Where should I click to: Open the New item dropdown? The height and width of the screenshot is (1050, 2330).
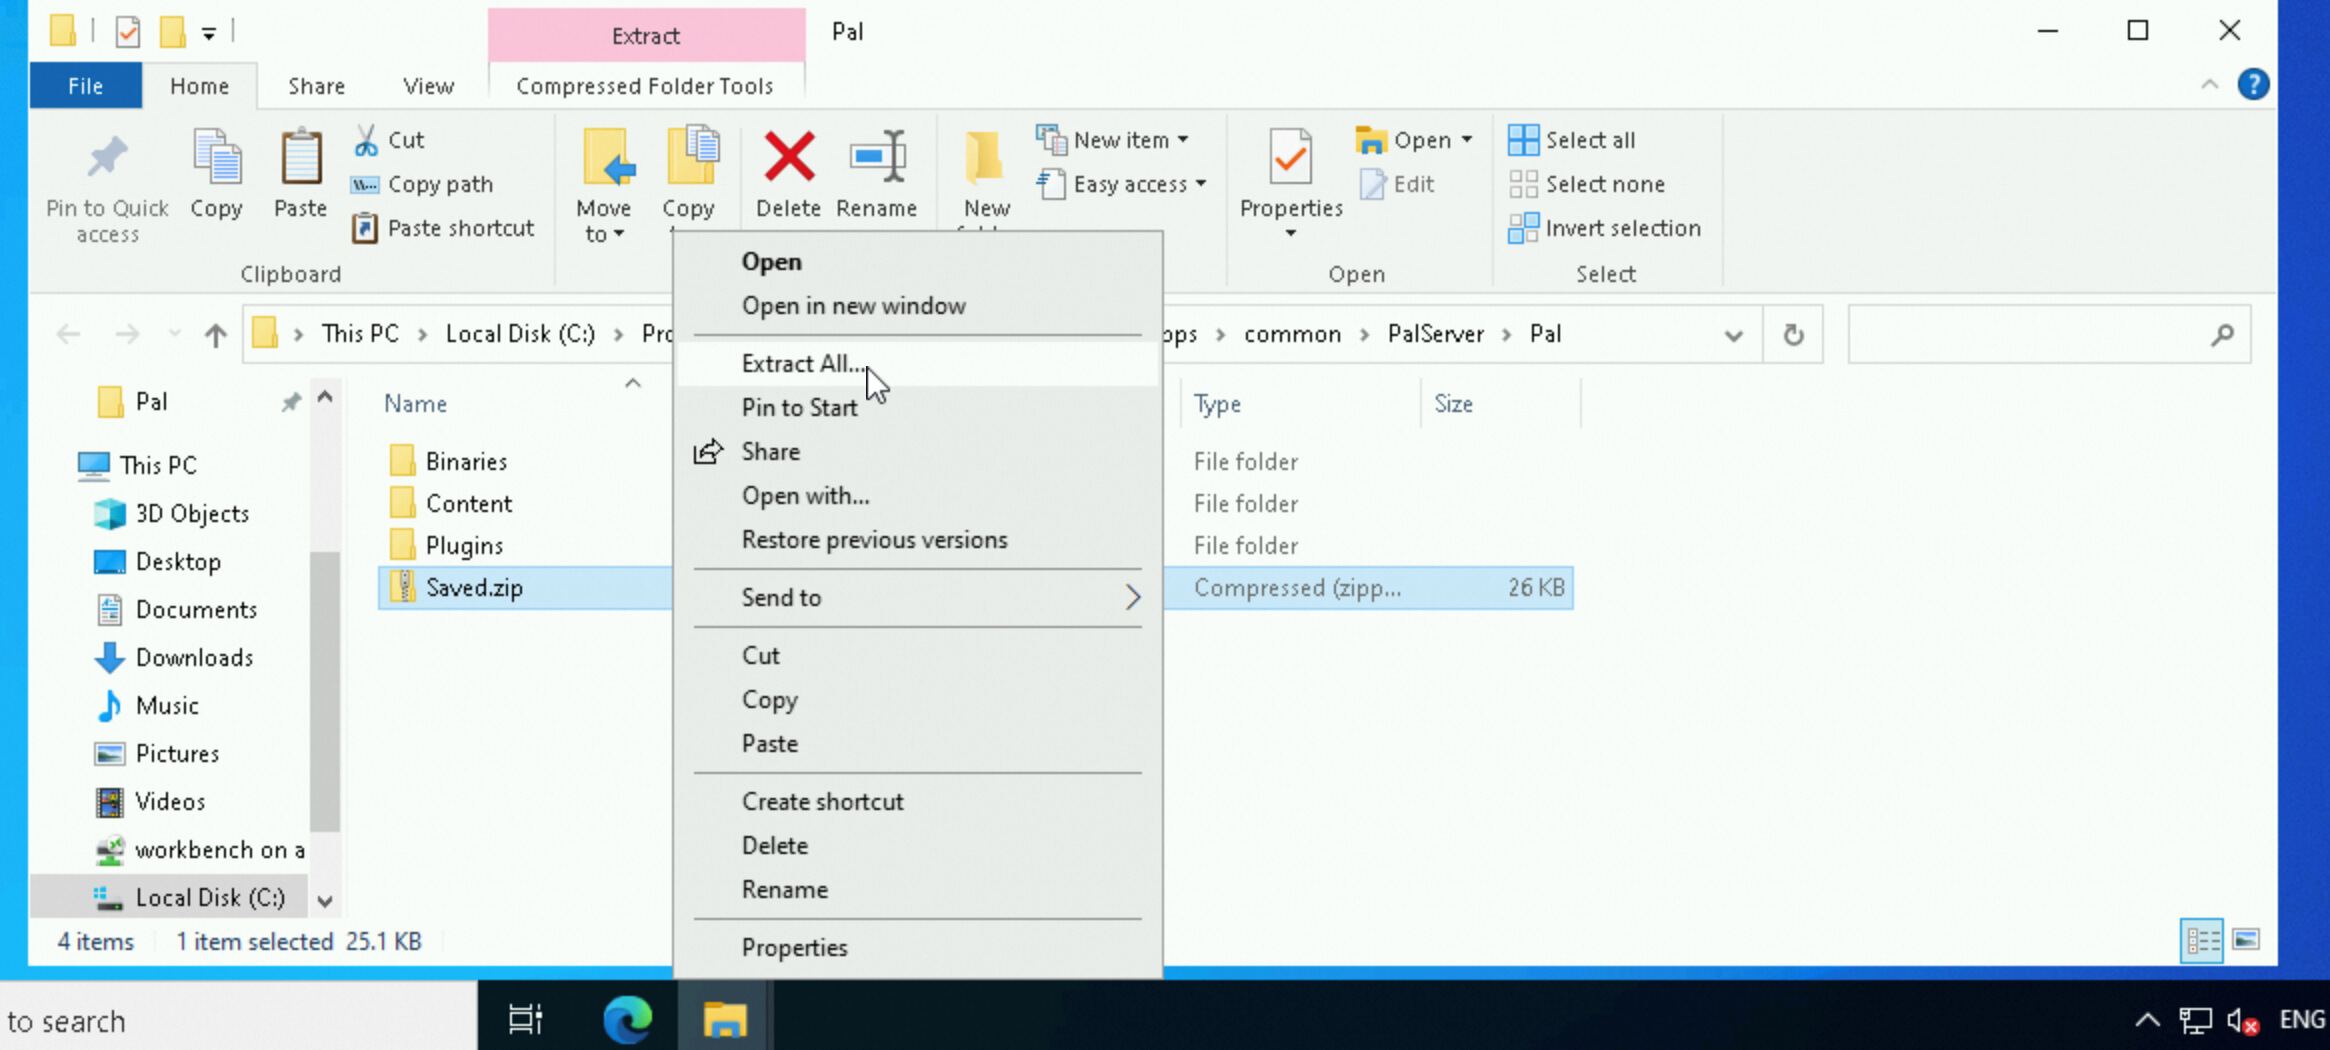tap(1114, 140)
